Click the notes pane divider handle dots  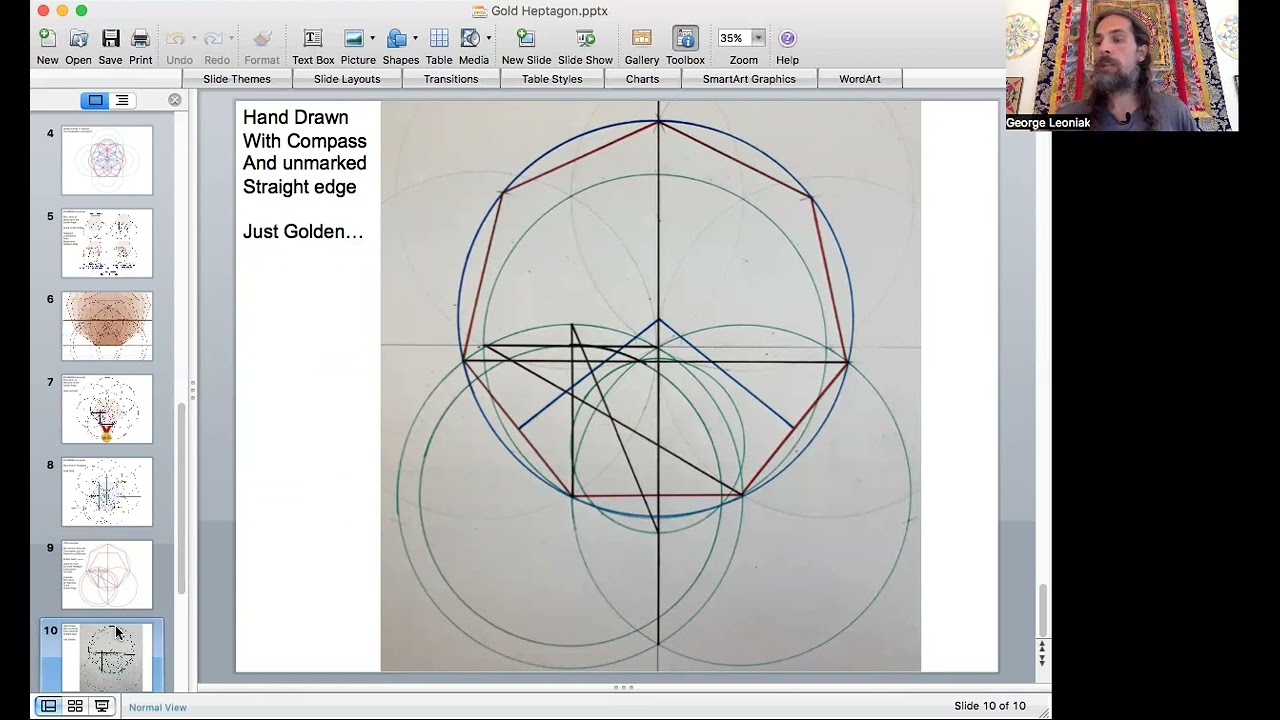[623, 687]
